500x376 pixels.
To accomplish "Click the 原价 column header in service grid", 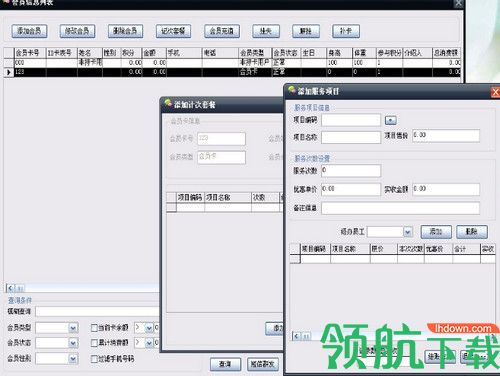I will click(384, 249).
